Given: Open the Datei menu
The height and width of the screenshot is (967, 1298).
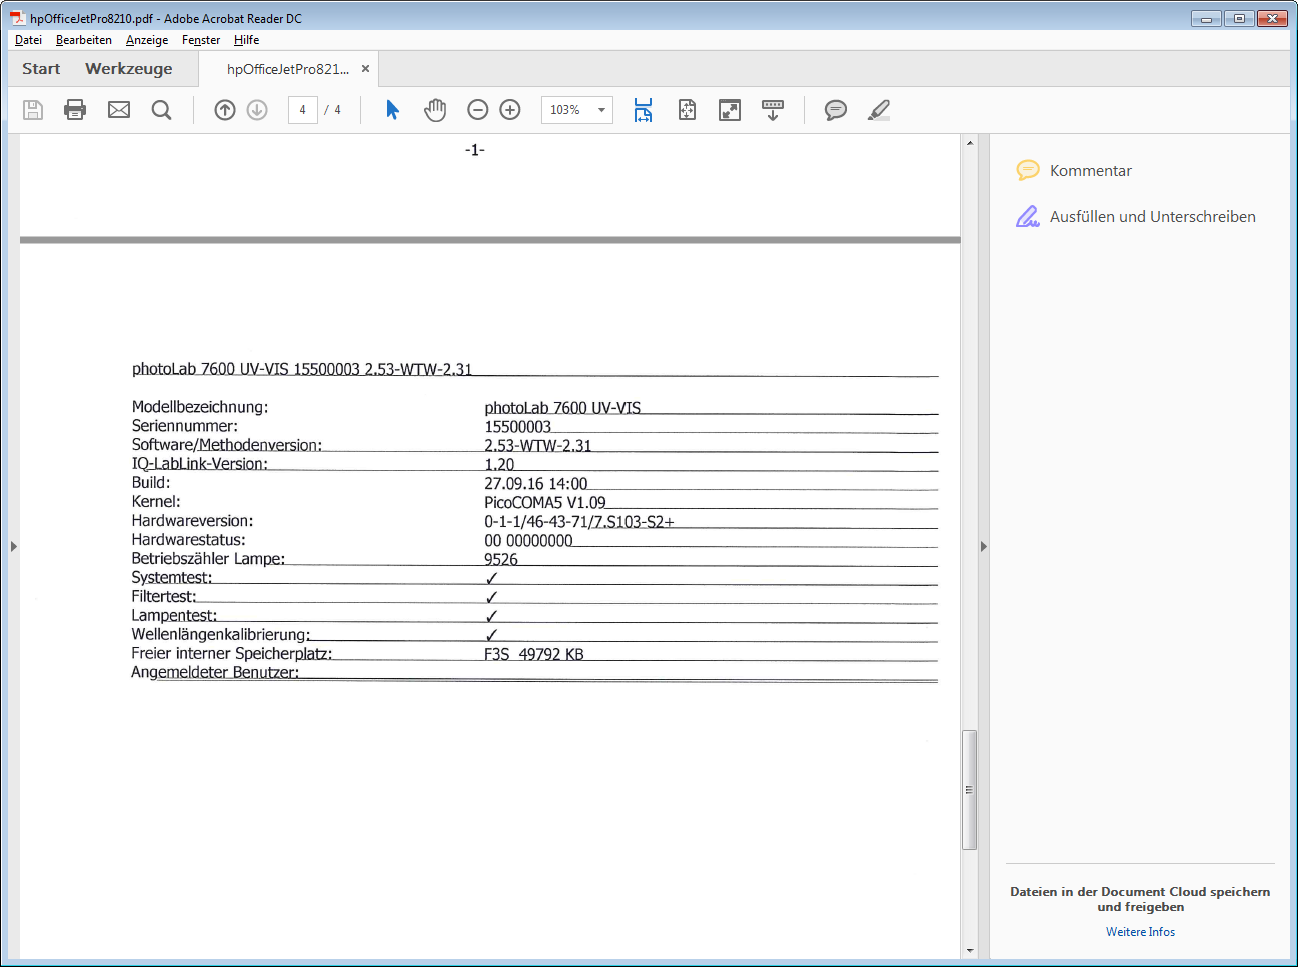Looking at the screenshot, I should coord(28,40).
